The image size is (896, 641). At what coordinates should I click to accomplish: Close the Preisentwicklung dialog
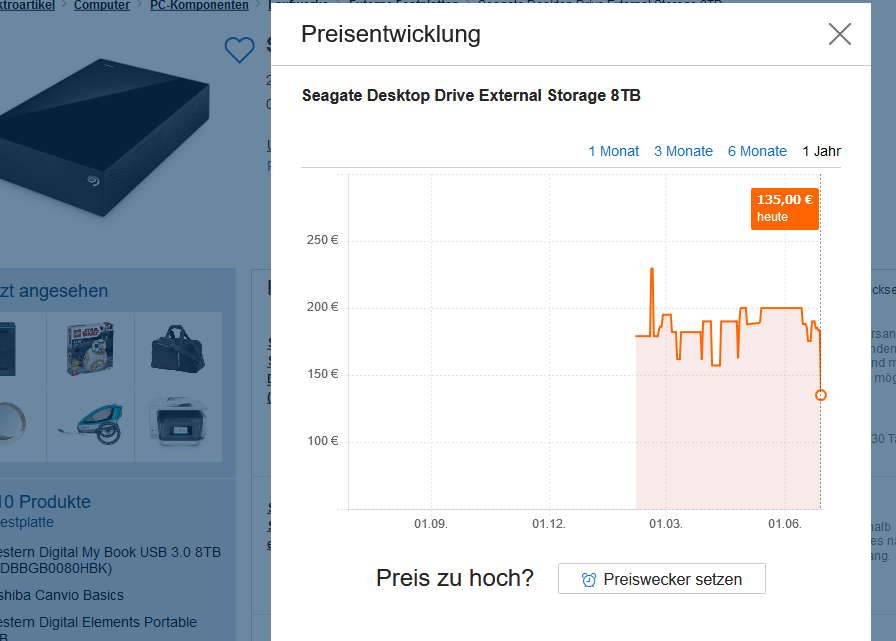pos(840,35)
